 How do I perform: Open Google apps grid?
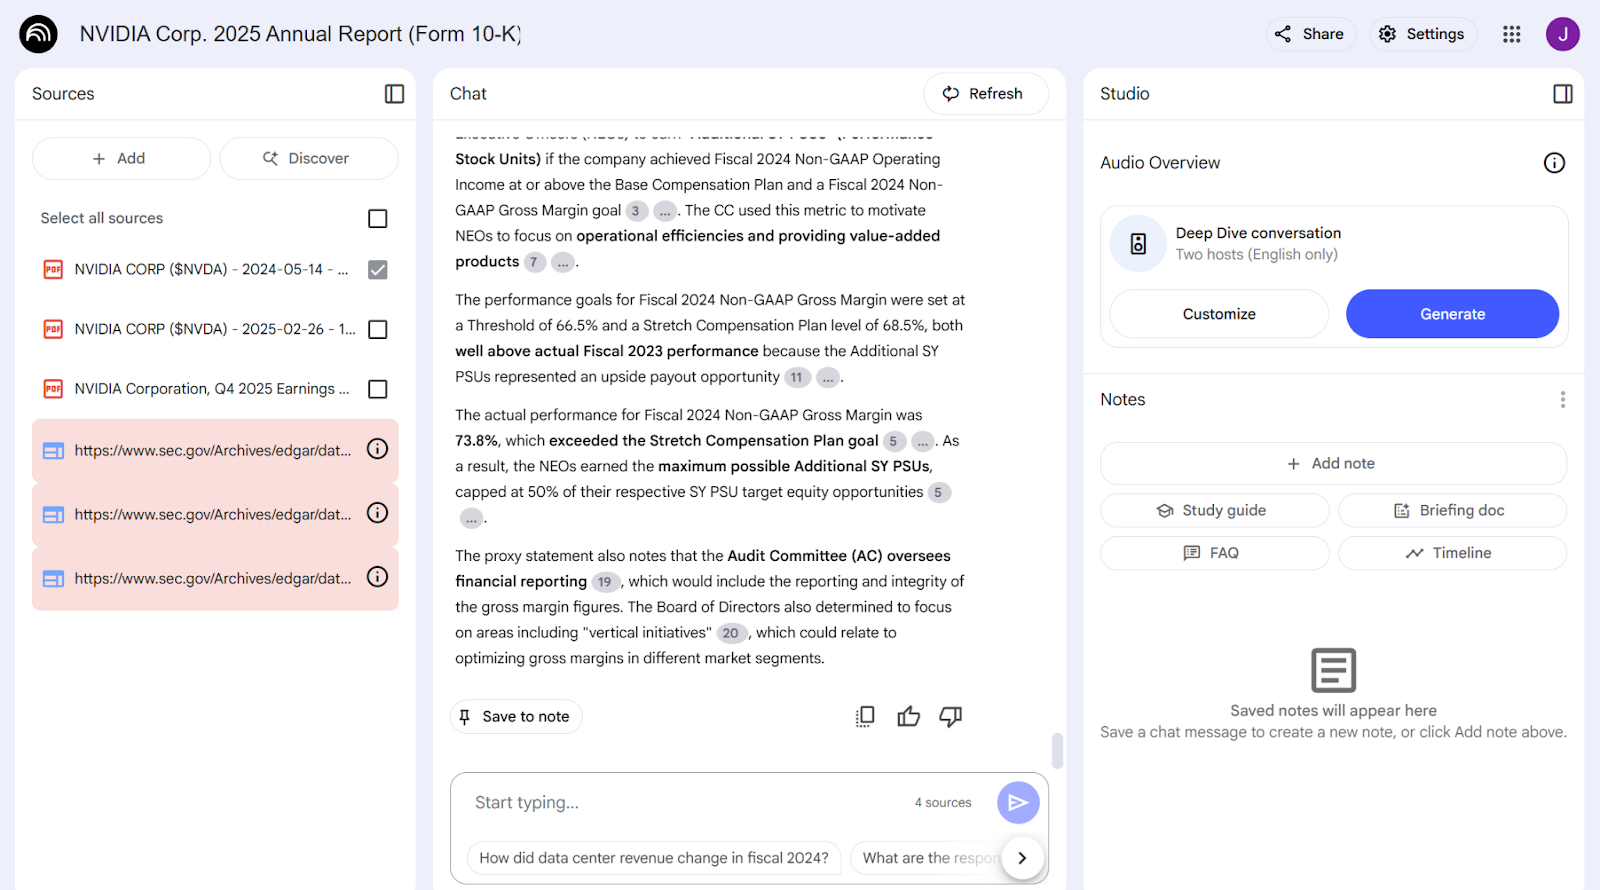[x=1511, y=34]
